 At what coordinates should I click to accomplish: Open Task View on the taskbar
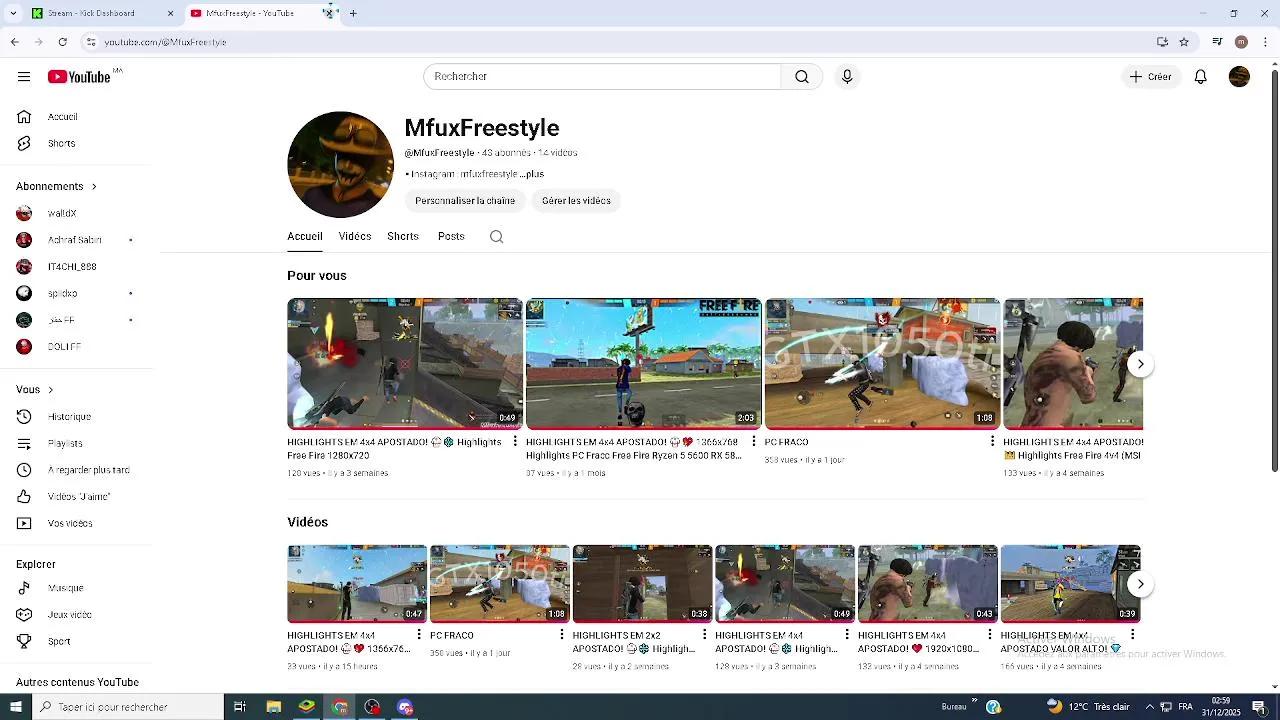240,707
